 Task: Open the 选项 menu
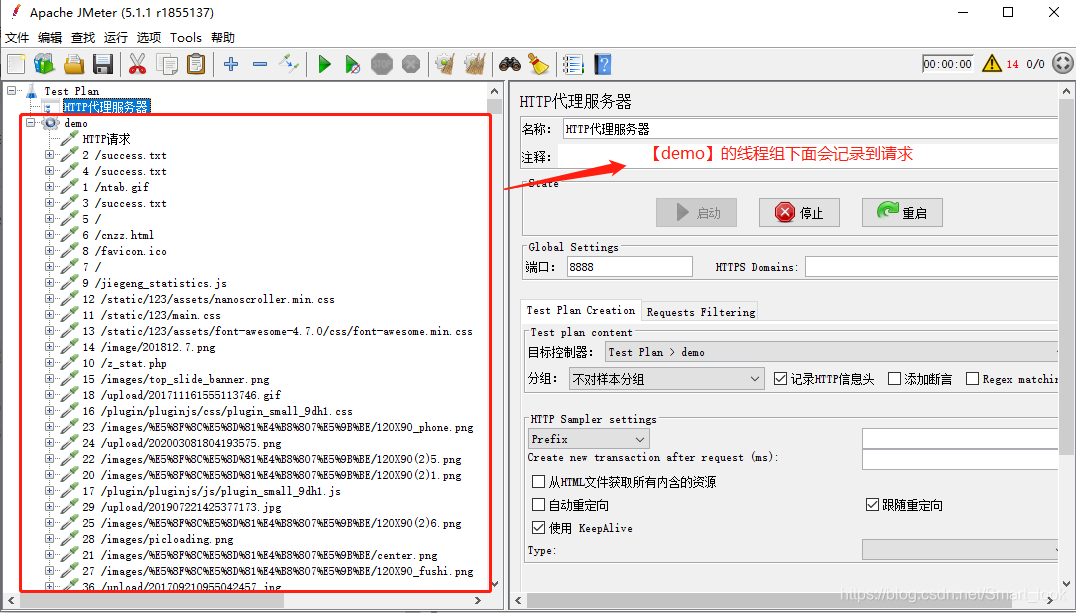tap(149, 38)
